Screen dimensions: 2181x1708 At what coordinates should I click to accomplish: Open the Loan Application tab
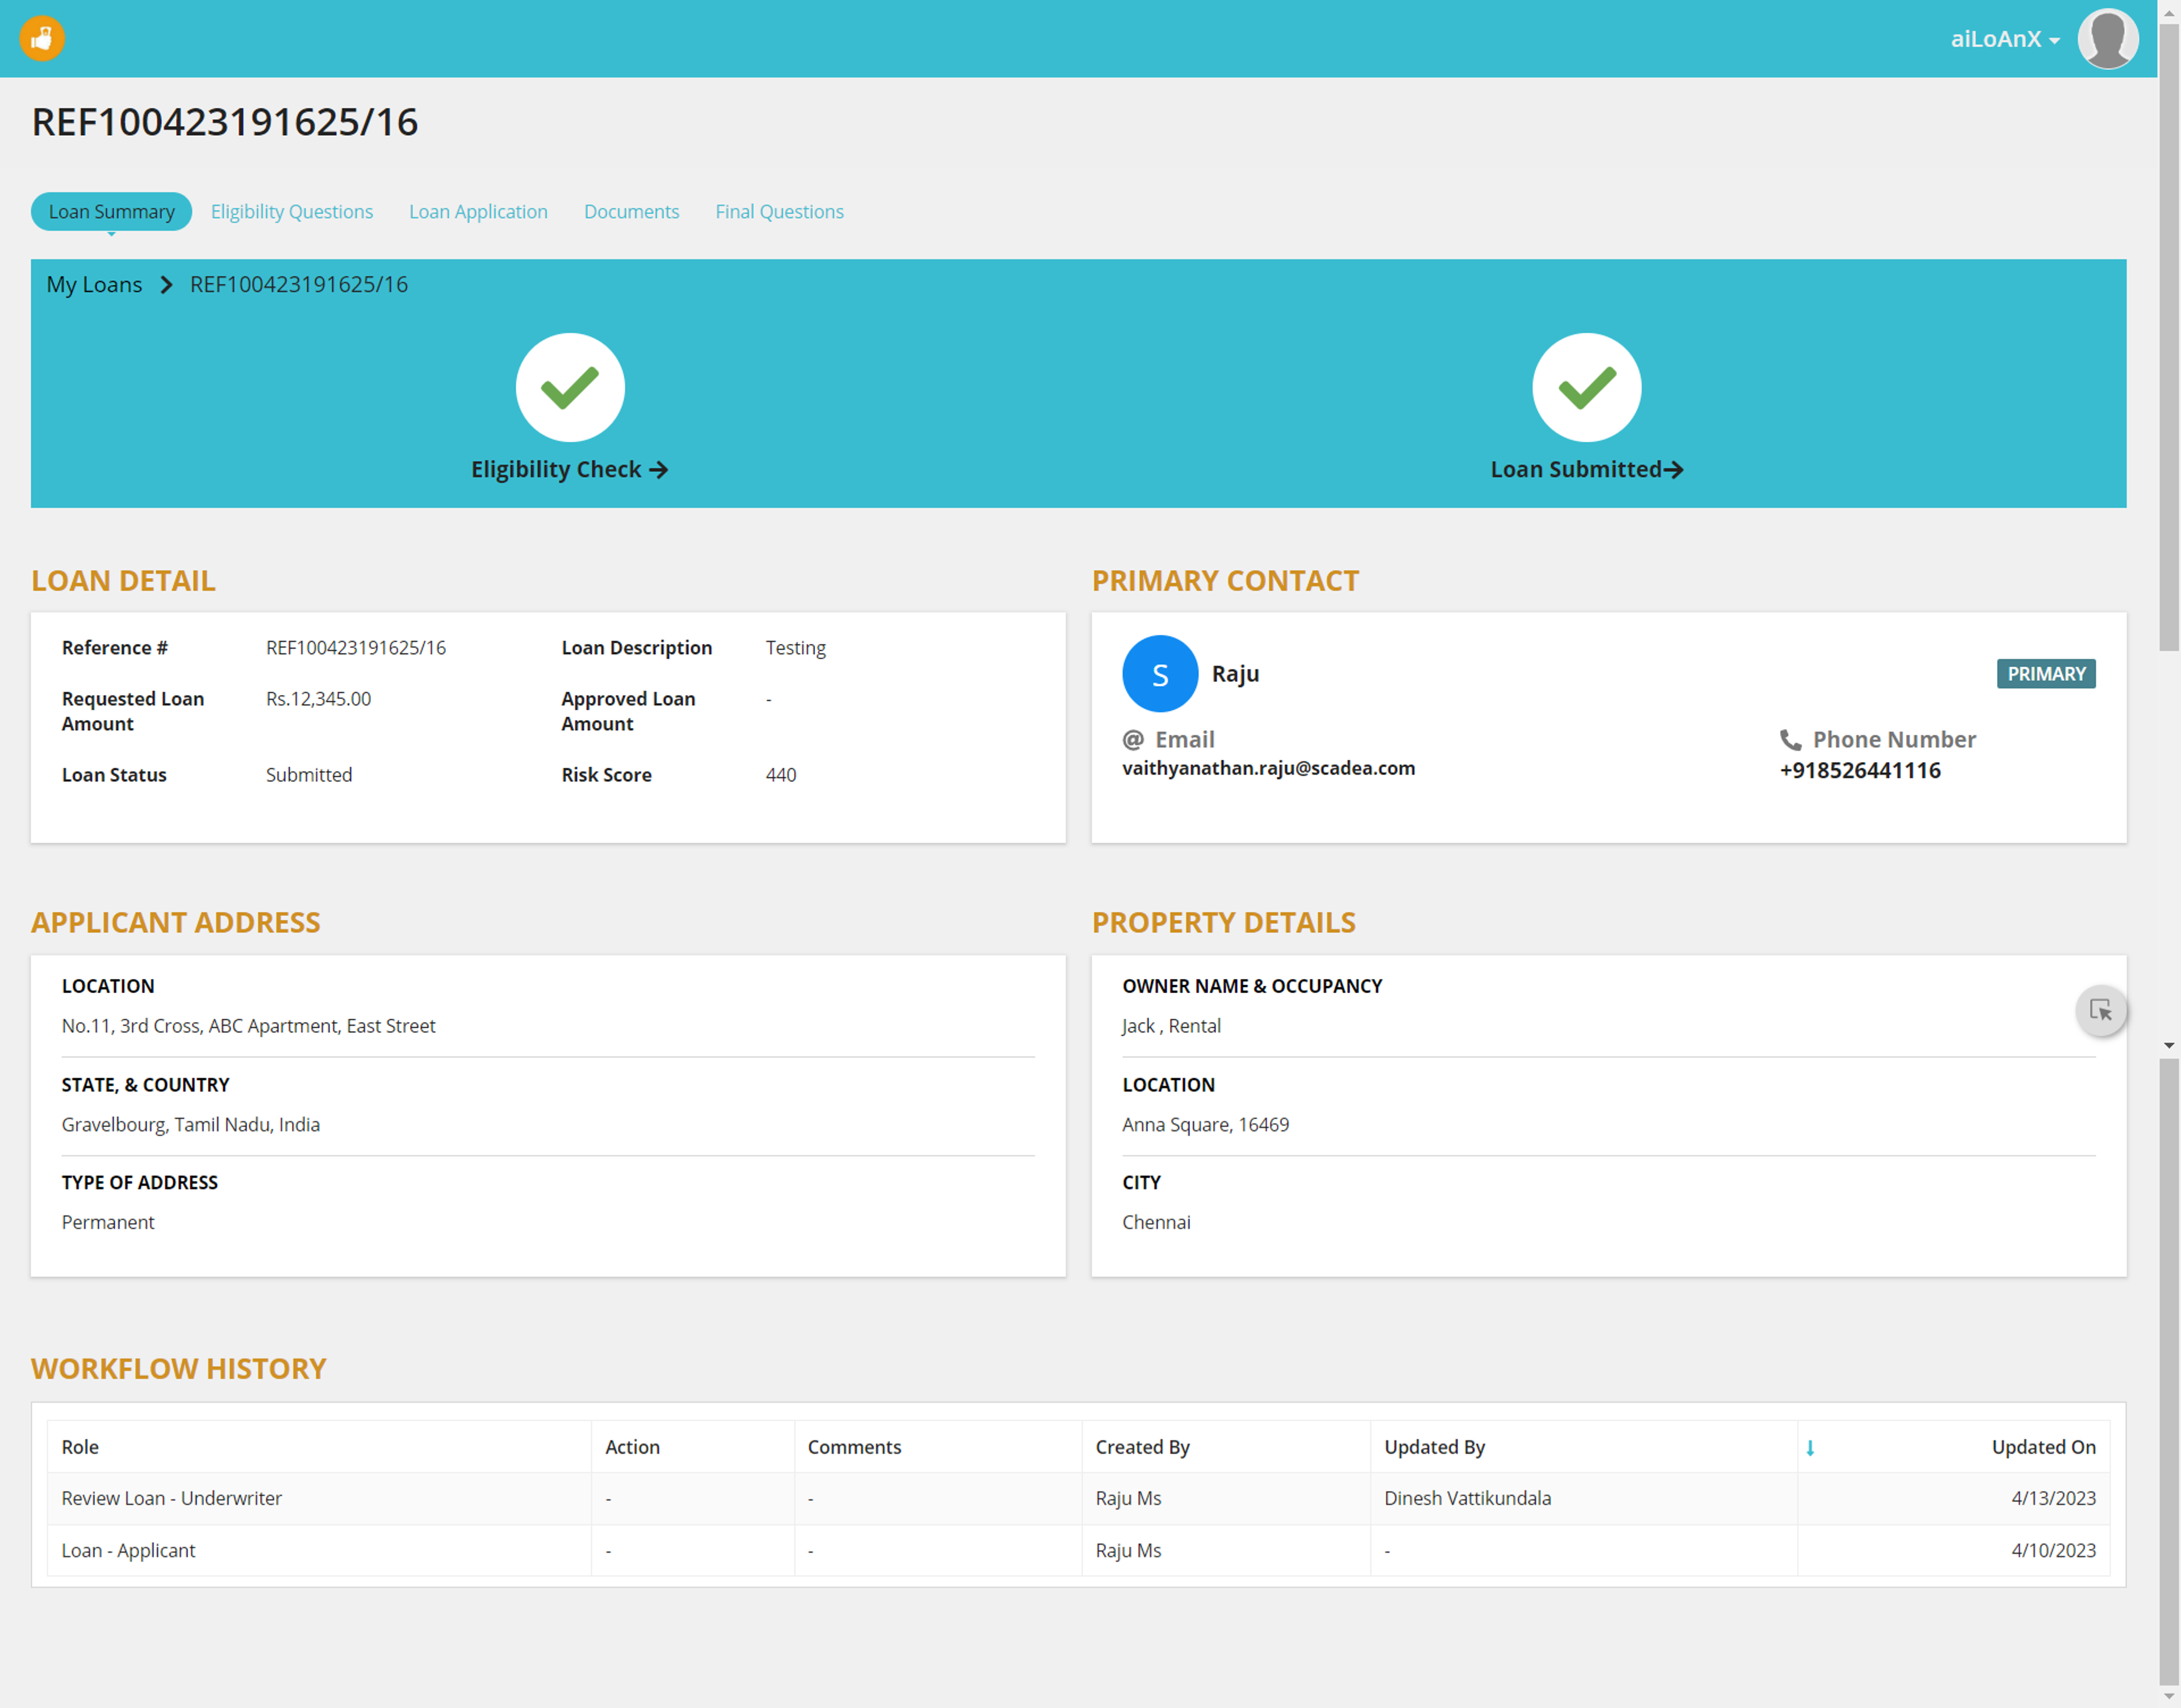pos(478,212)
